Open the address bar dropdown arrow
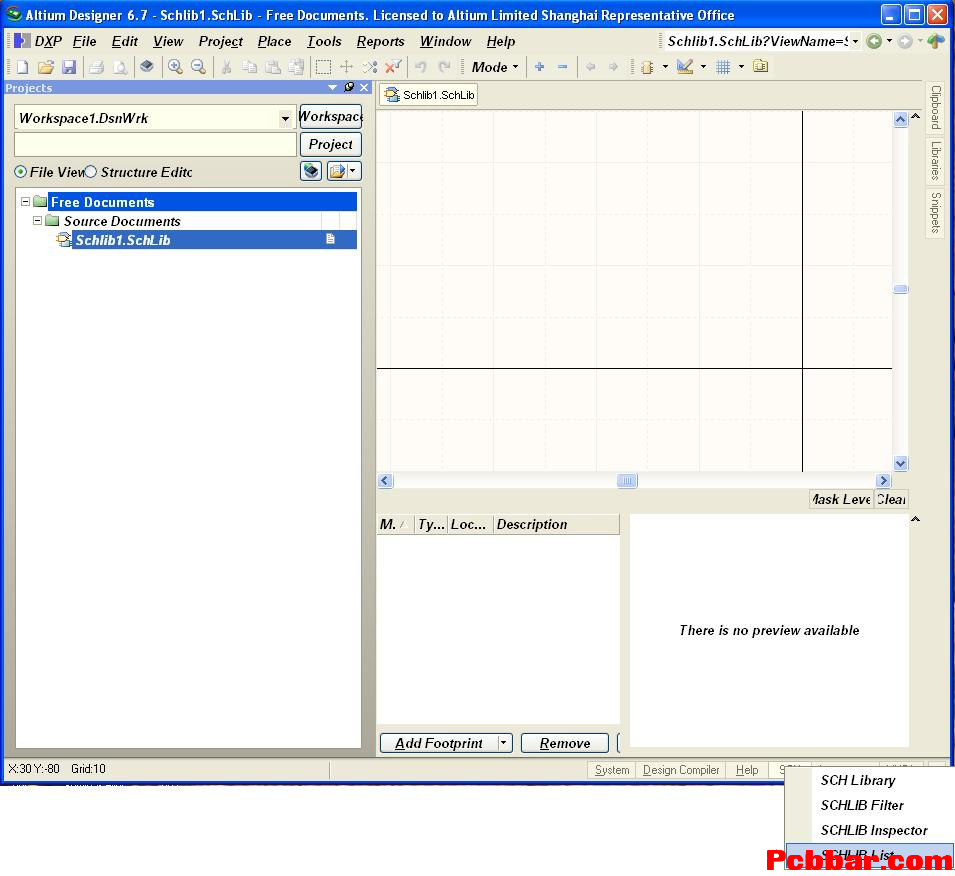The image size is (955, 876). (856, 41)
